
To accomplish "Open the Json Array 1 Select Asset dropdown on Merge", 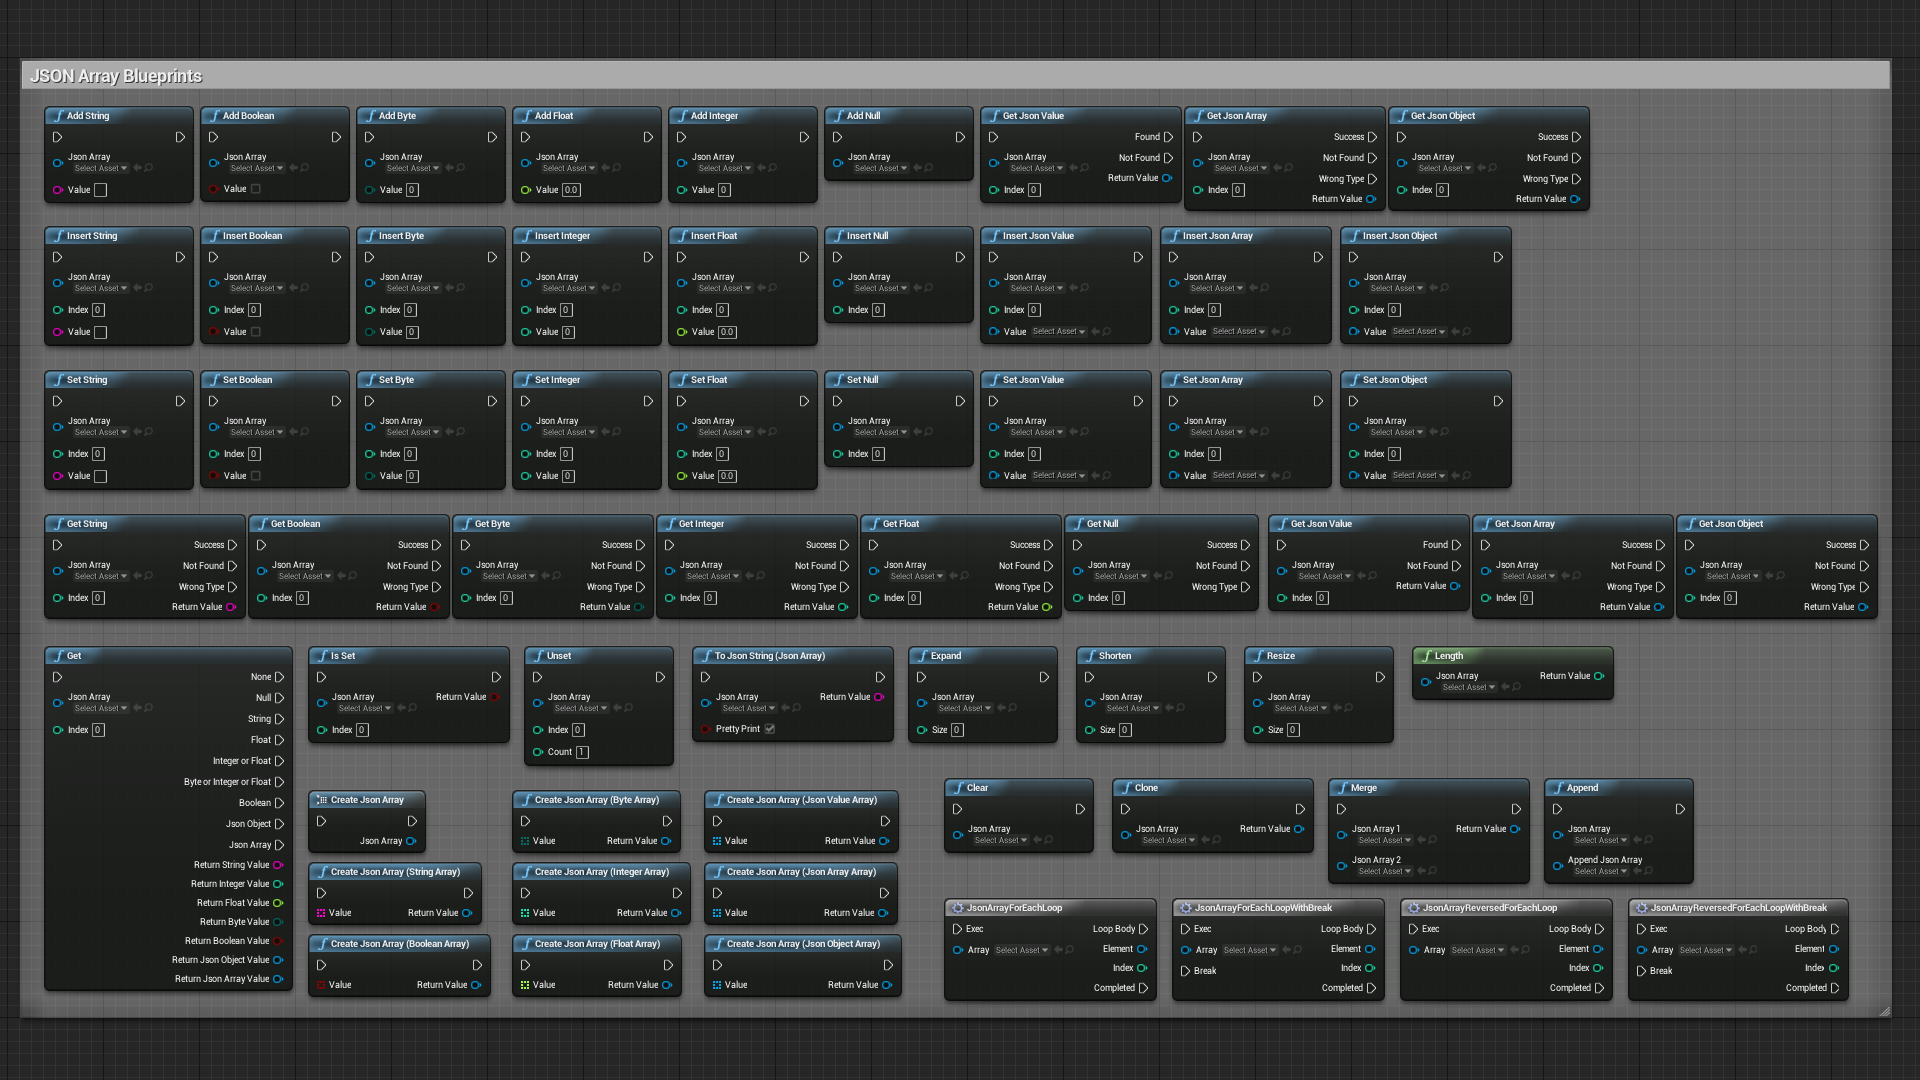I will [1384, 840].
